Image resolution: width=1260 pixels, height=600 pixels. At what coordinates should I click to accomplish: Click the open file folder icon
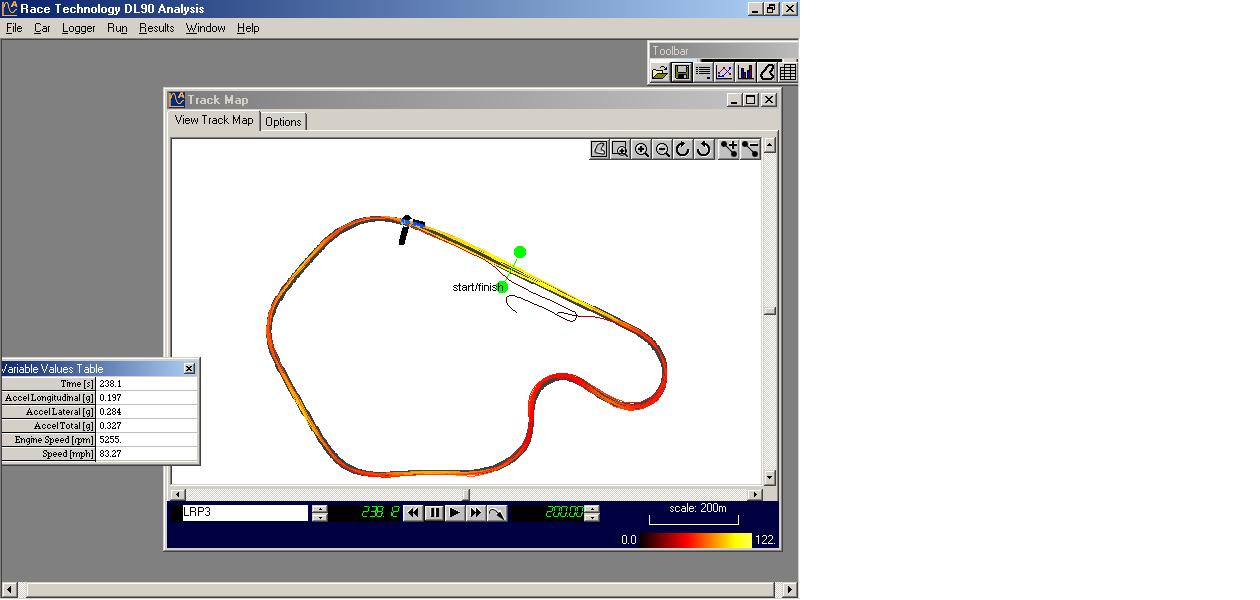click(x=660, y=72)
